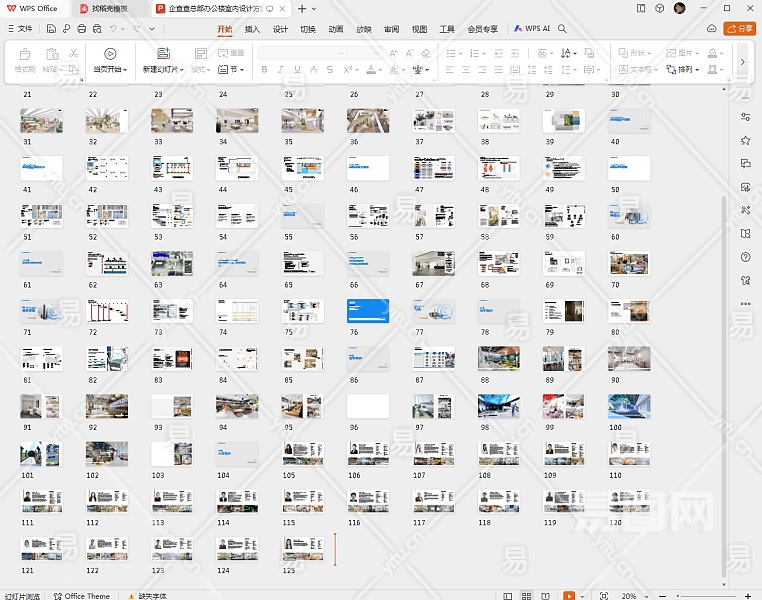
Task: Select the blue slide 76 thumbnail
Action: pos(367,311)
